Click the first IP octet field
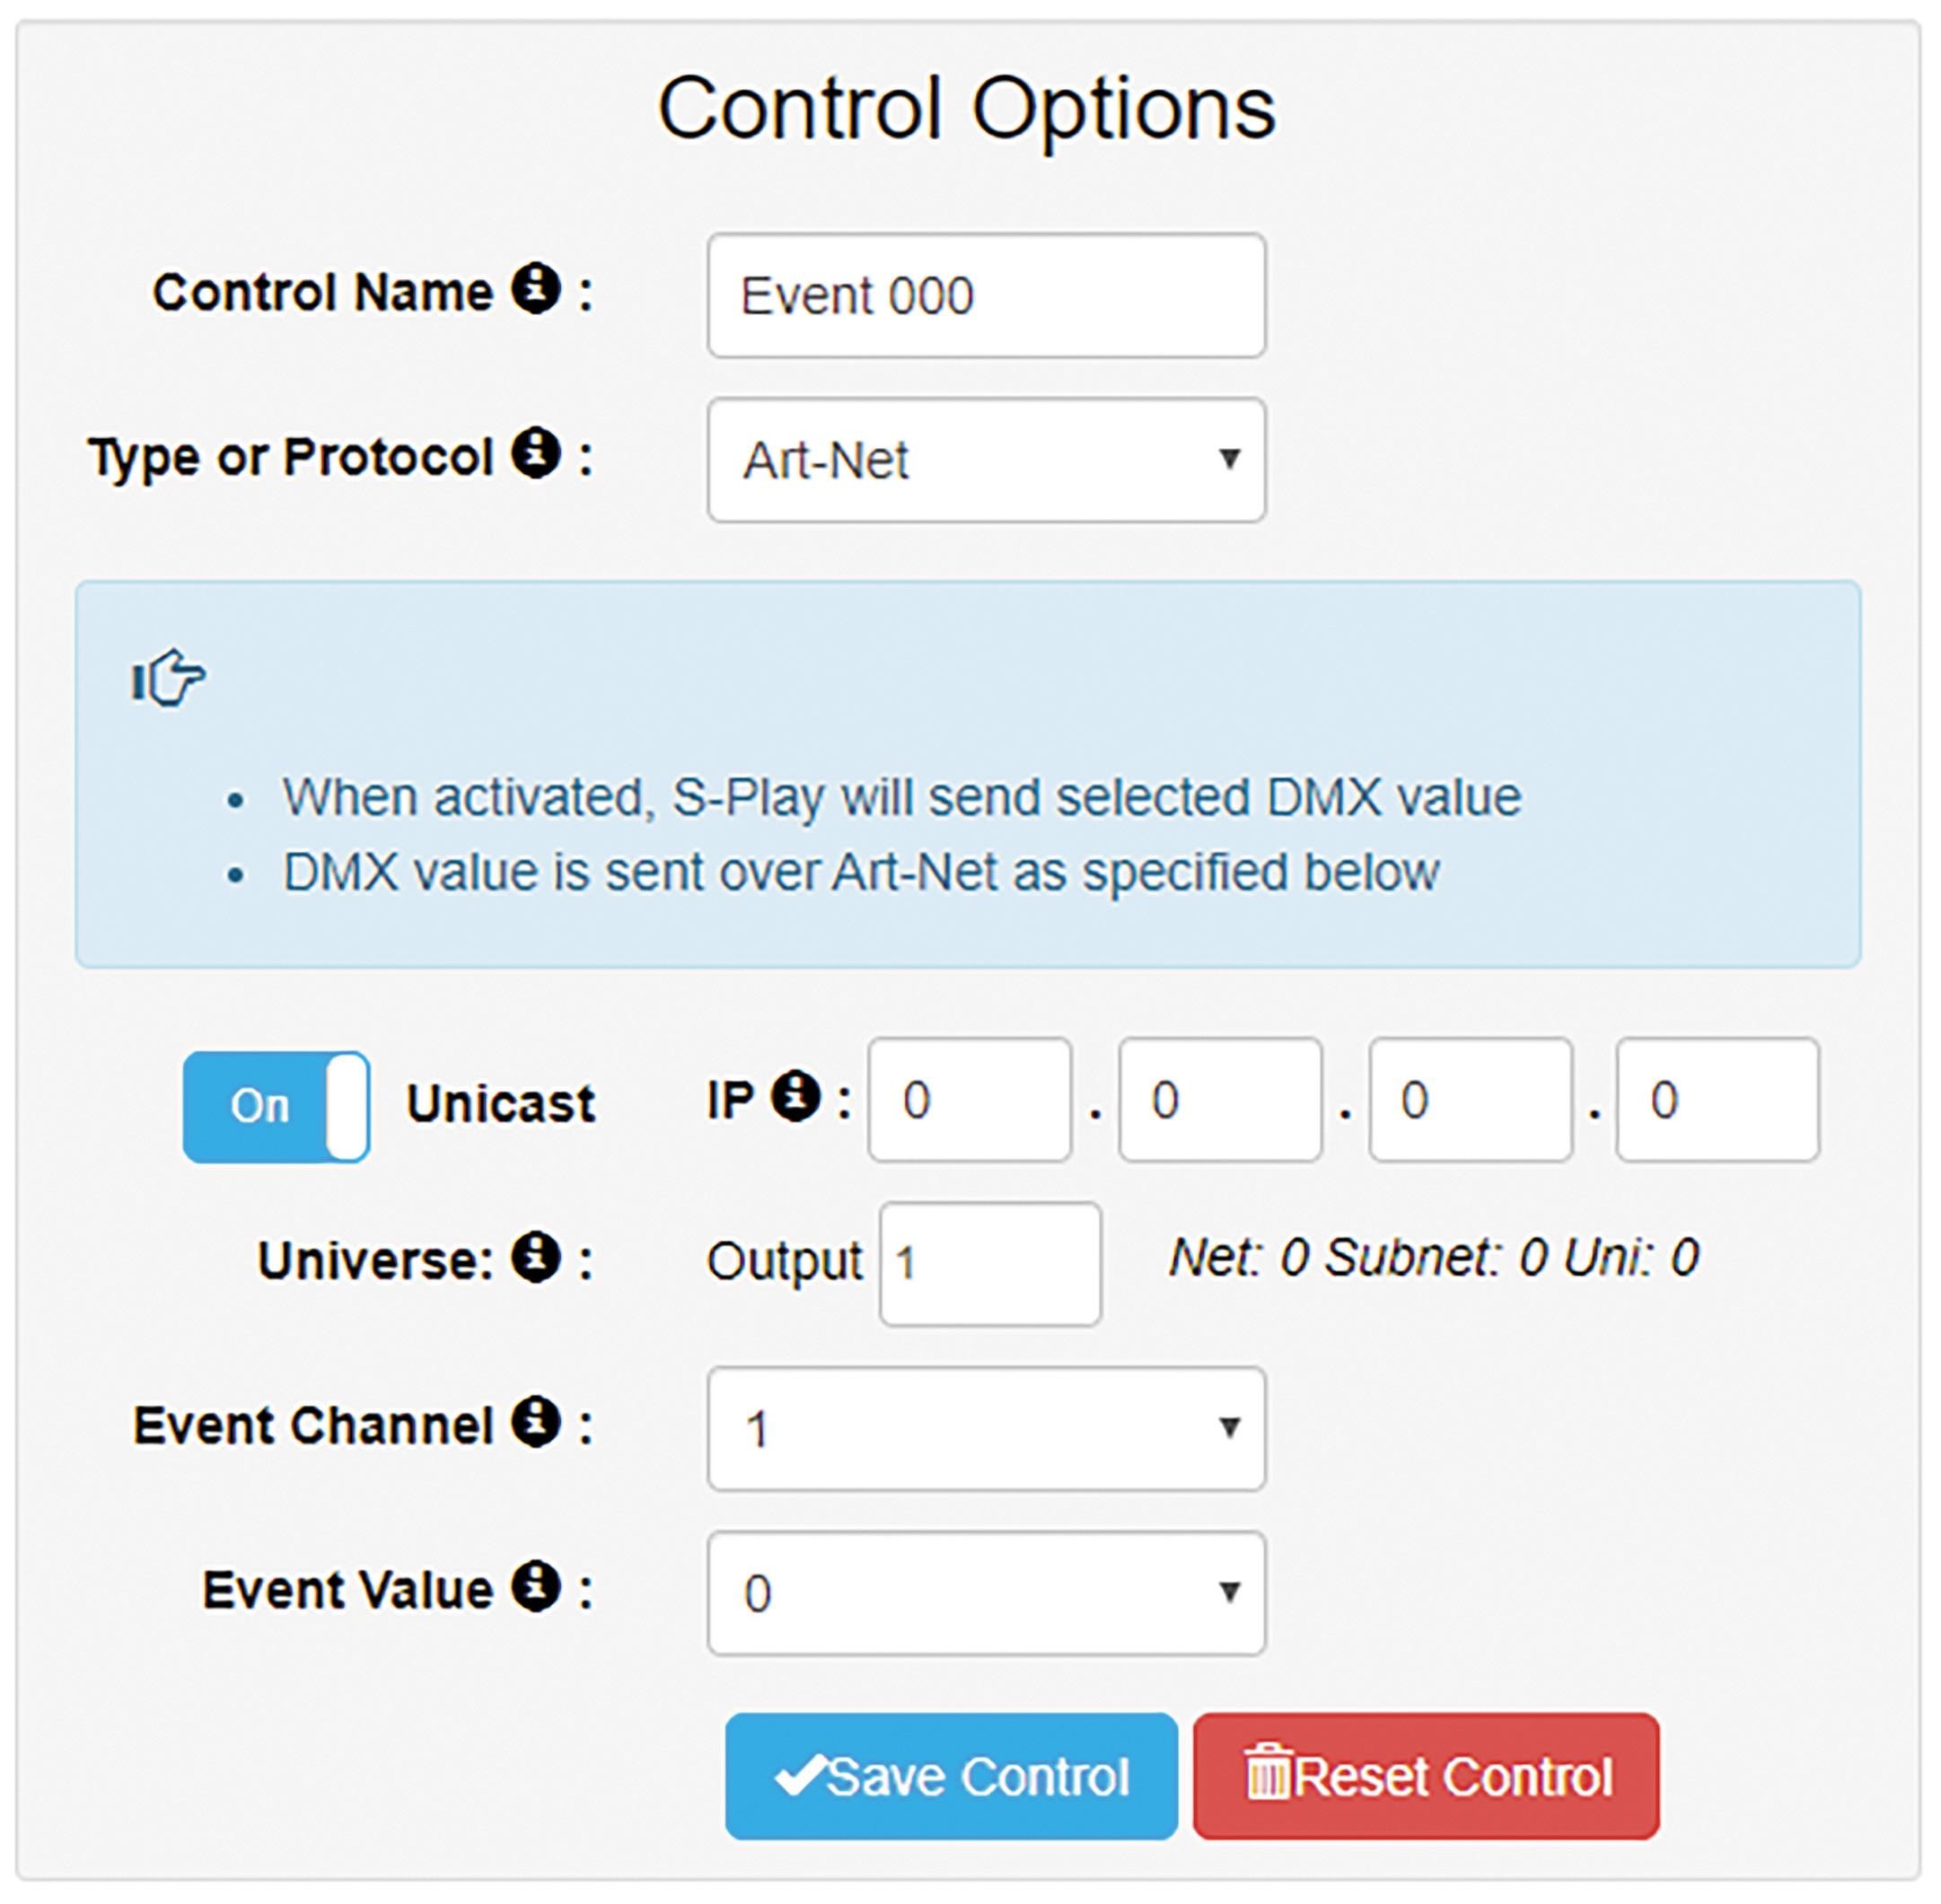 (x=970, y=1100)
